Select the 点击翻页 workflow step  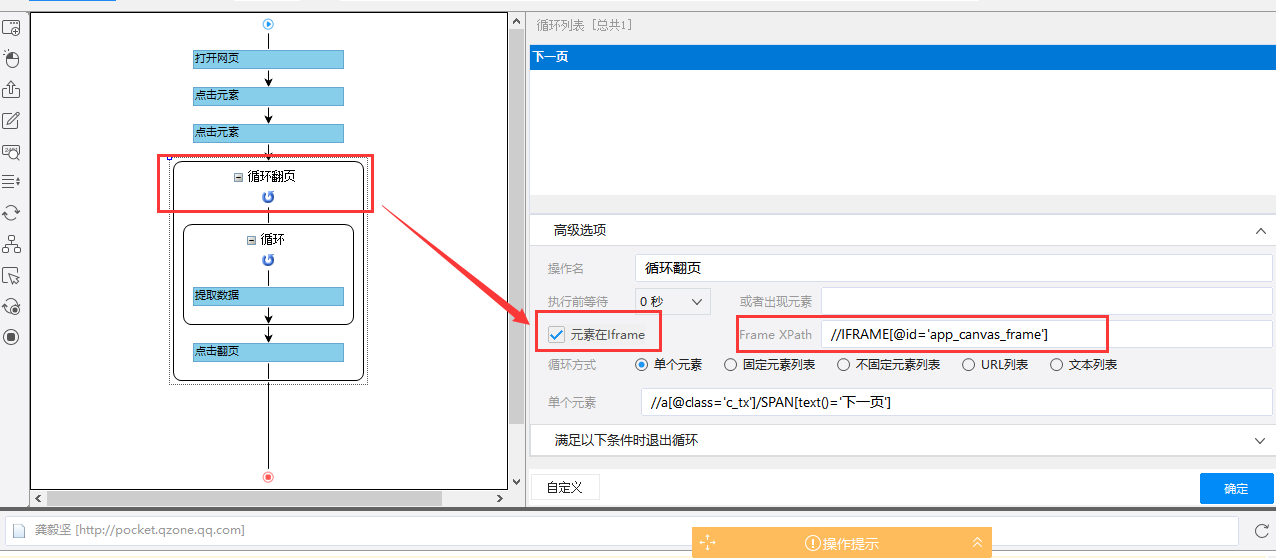click(x=268, y=352)
